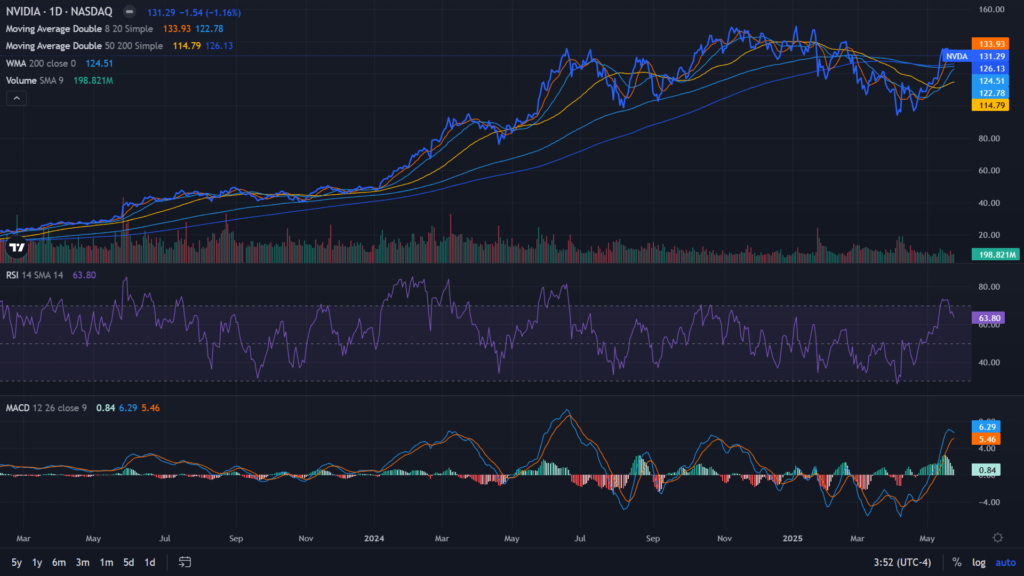Click the 20.00 price scale value

(x=989, y=235)
